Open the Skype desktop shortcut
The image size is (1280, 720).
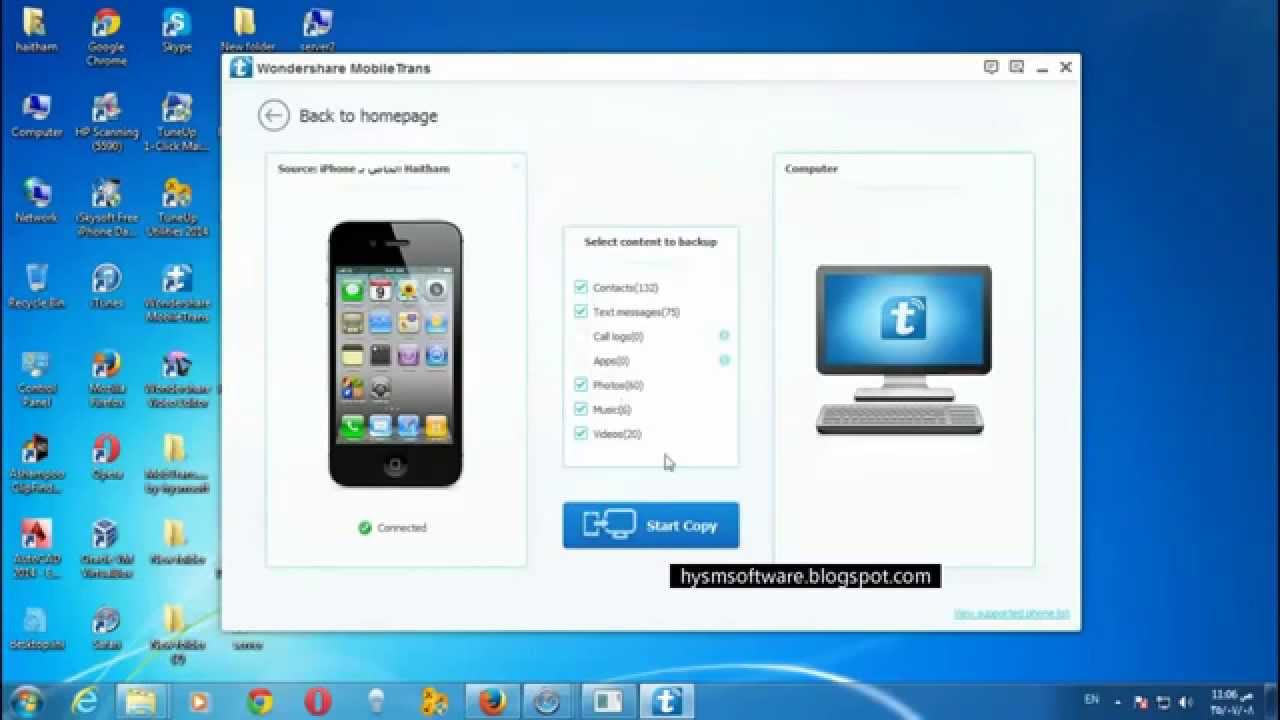177,30
